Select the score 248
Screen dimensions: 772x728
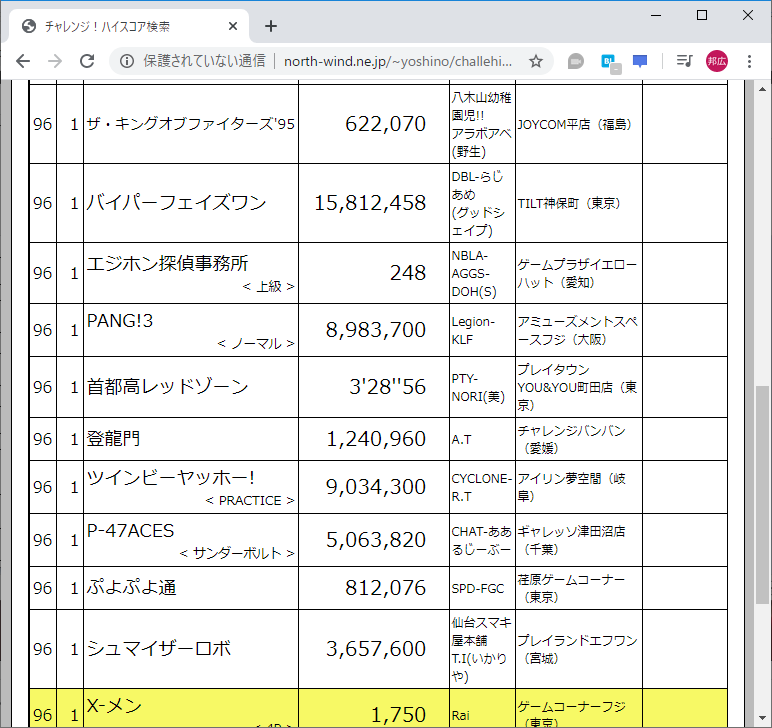click(x=408, y=273)
